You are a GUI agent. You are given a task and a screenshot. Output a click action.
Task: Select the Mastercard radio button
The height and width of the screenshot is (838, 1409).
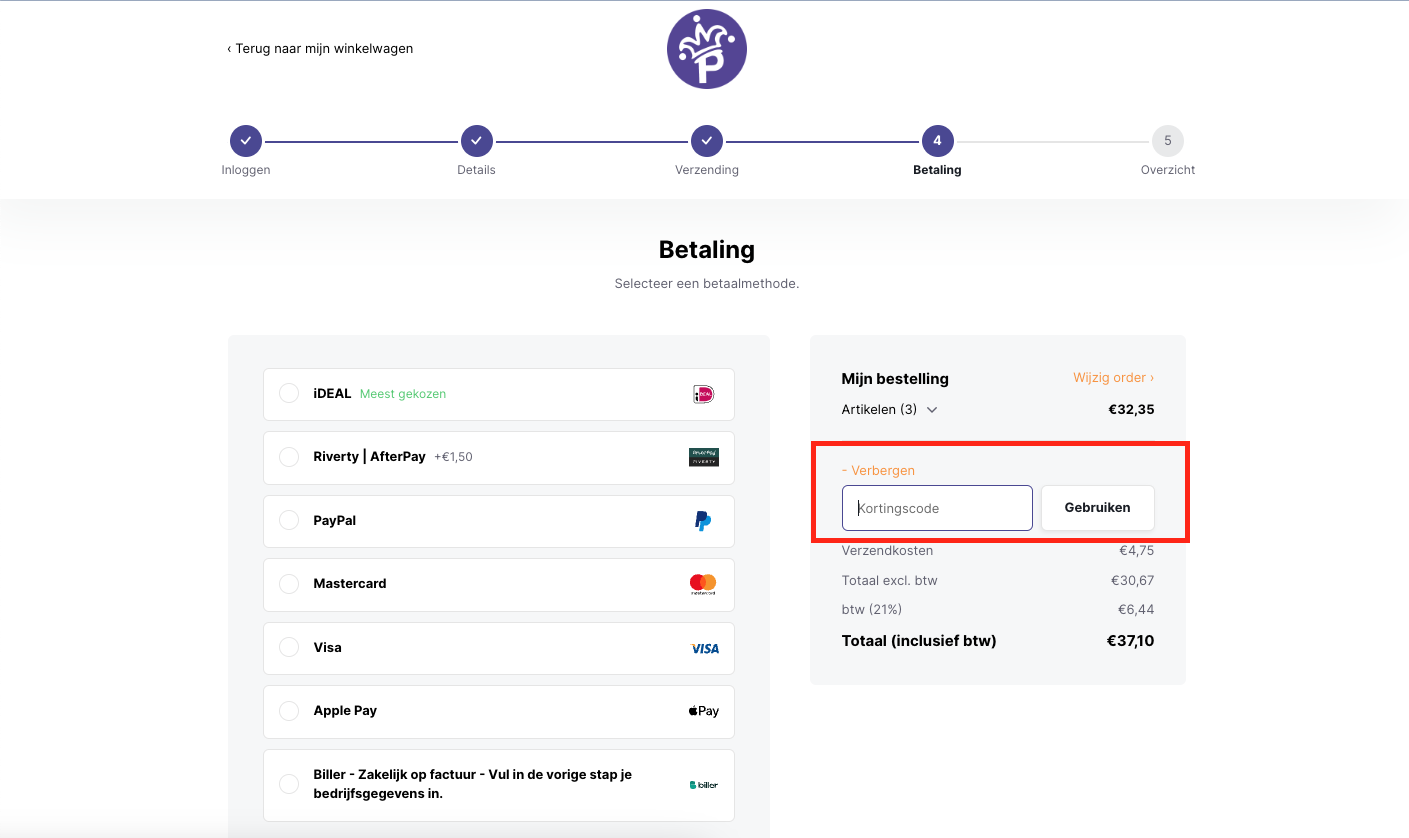pos(289,584)
